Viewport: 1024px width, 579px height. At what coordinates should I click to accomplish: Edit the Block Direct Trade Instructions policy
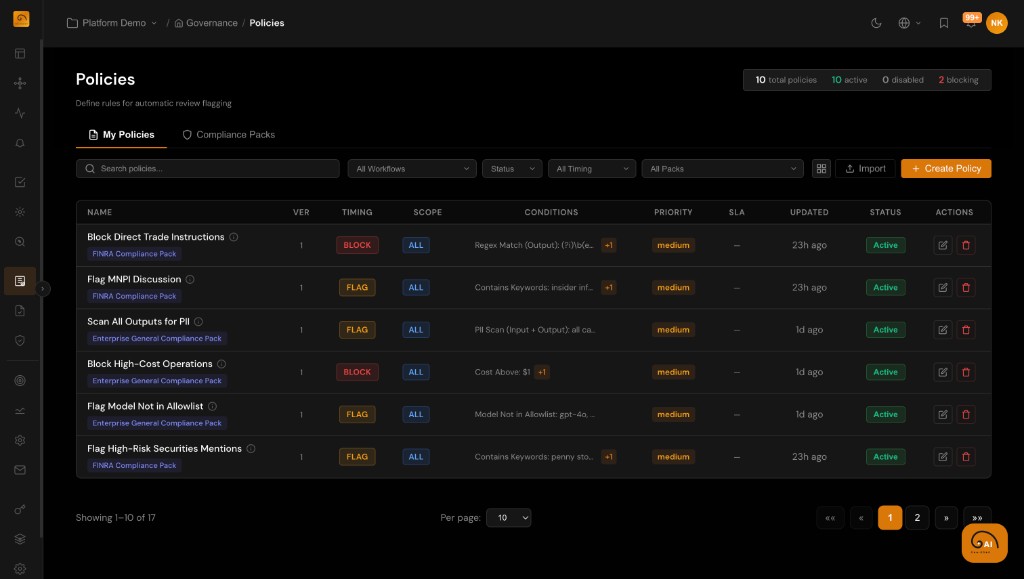[x=943, y=245]
